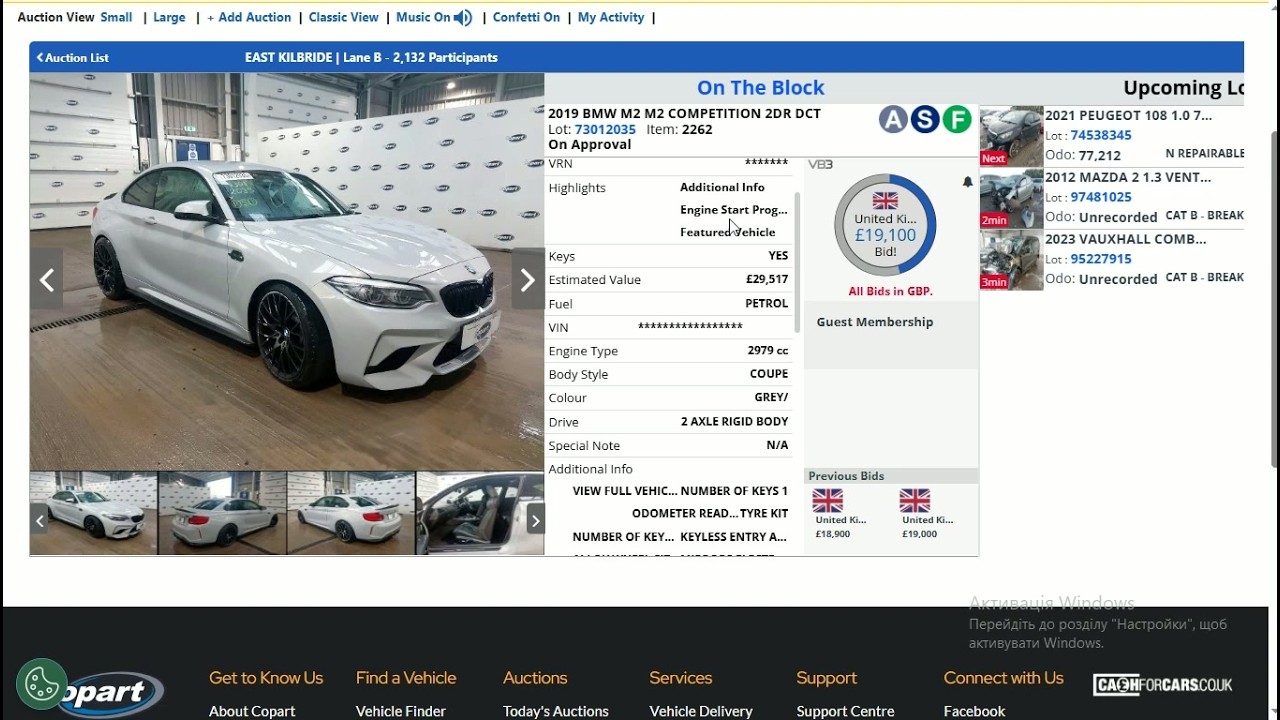This screenshot has height=720, width=1280.
Task: Open cookie preferences icon
Action: 42,685
